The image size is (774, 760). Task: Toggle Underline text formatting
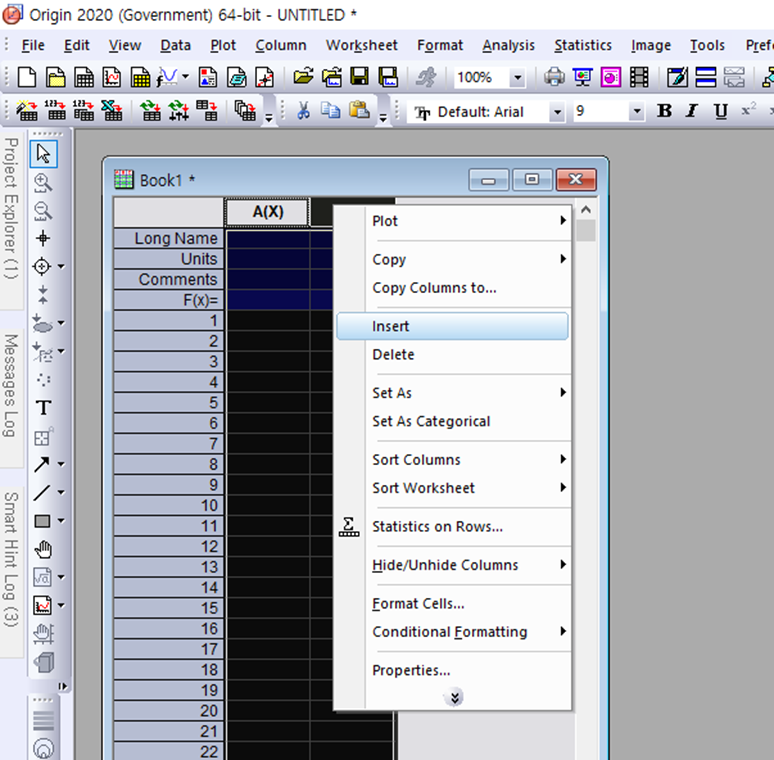point(721,111)
